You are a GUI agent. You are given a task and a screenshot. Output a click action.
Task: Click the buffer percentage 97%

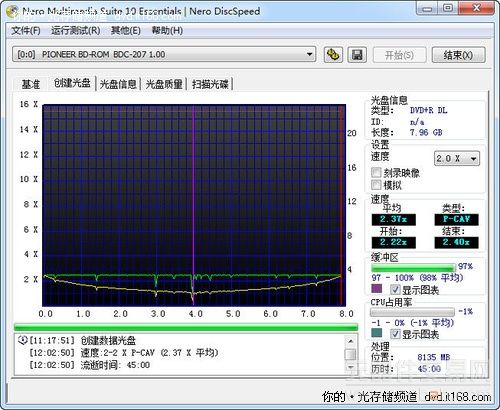coord(465,266)
